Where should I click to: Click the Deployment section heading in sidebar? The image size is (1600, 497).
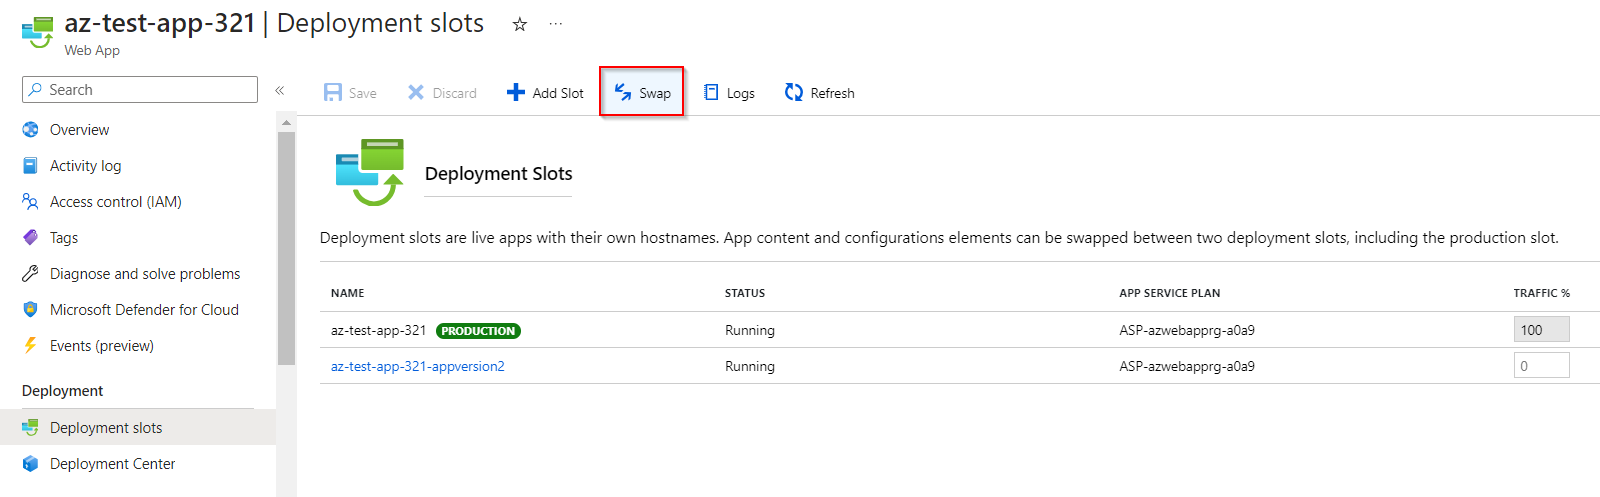click(62, 391)
